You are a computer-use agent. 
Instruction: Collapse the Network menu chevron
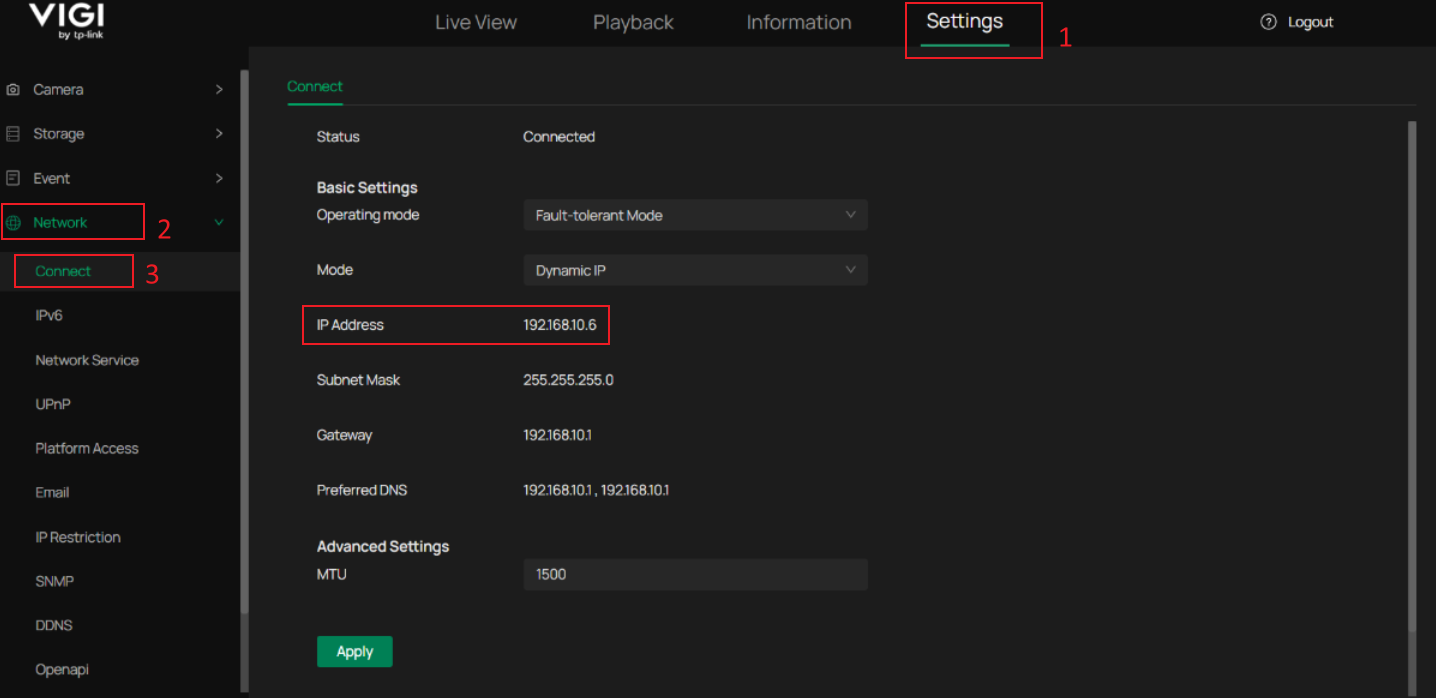[x=219, y=223]
